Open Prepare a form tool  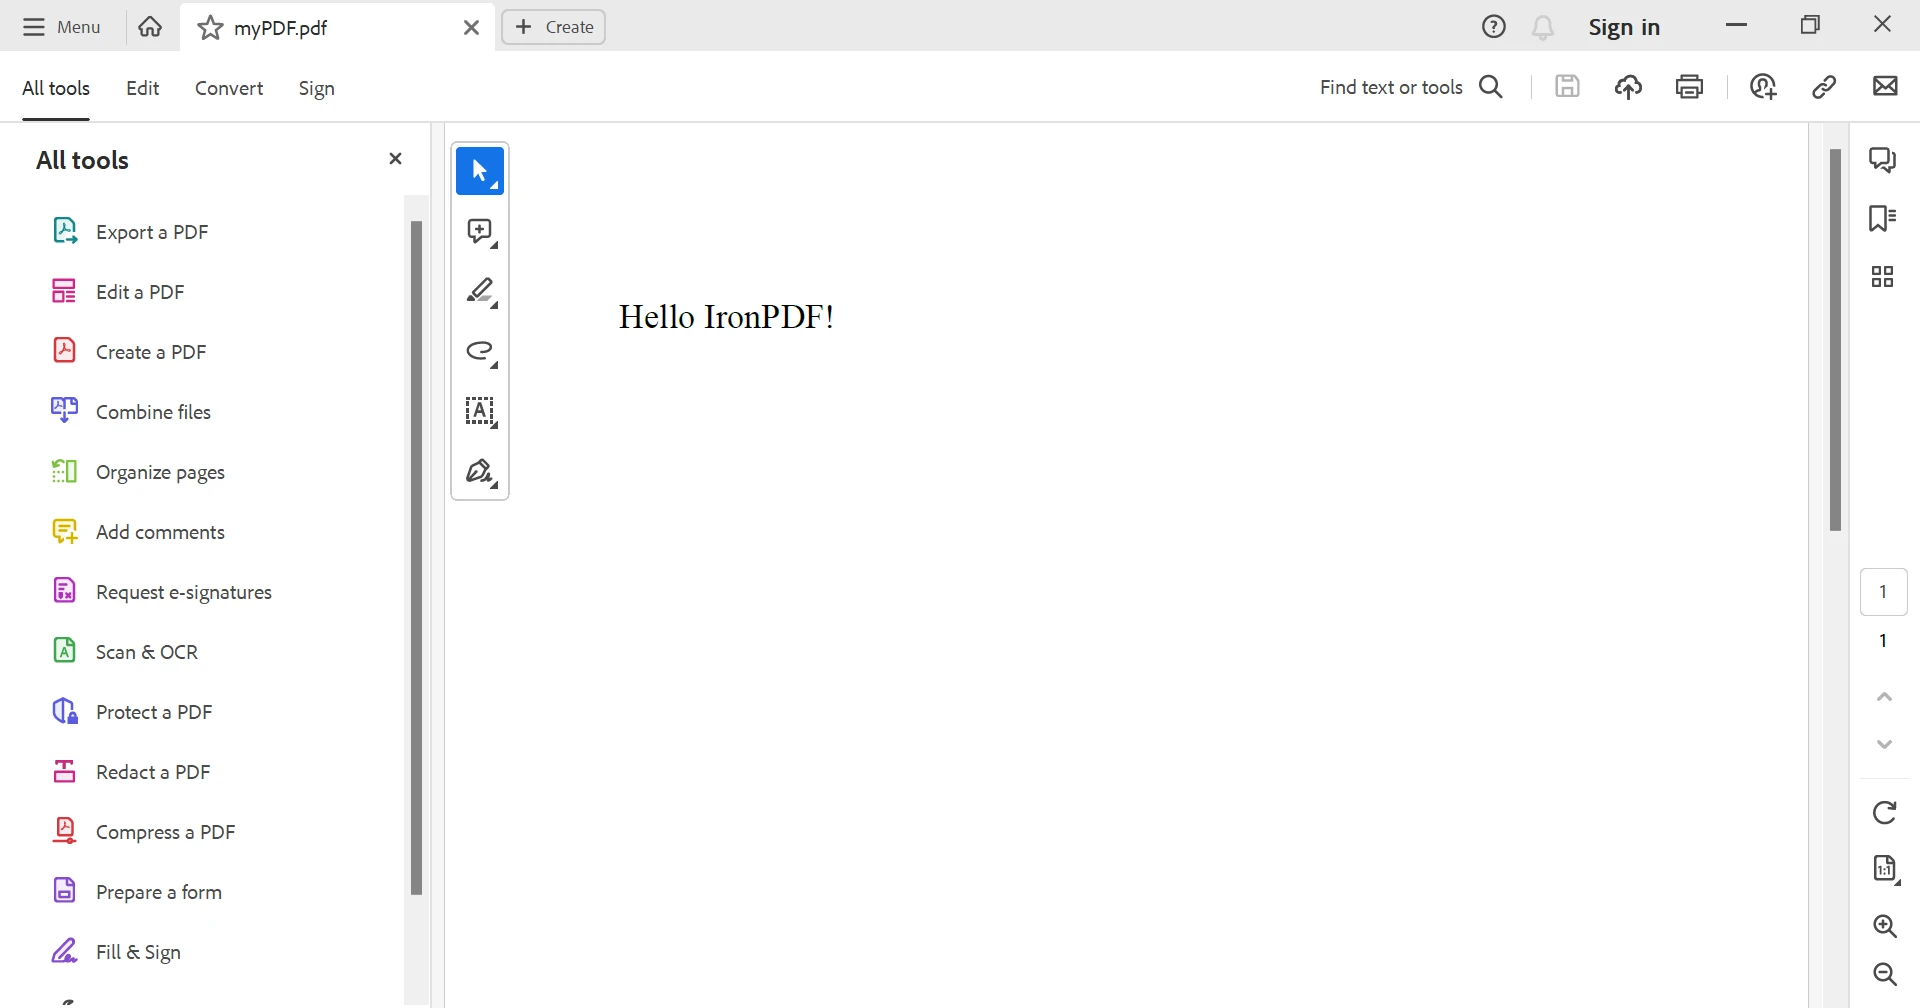[137, 892]
